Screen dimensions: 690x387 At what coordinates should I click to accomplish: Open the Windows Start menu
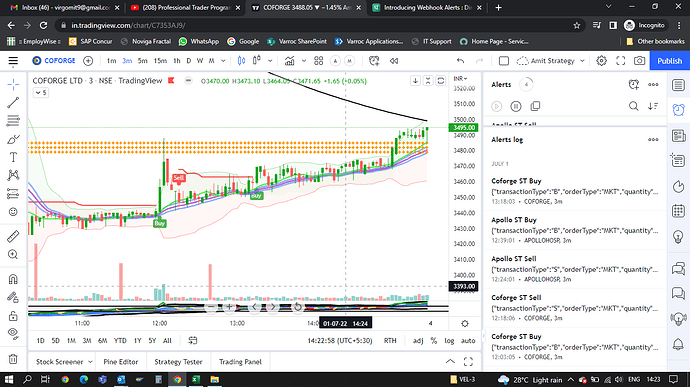pos(8,379)
